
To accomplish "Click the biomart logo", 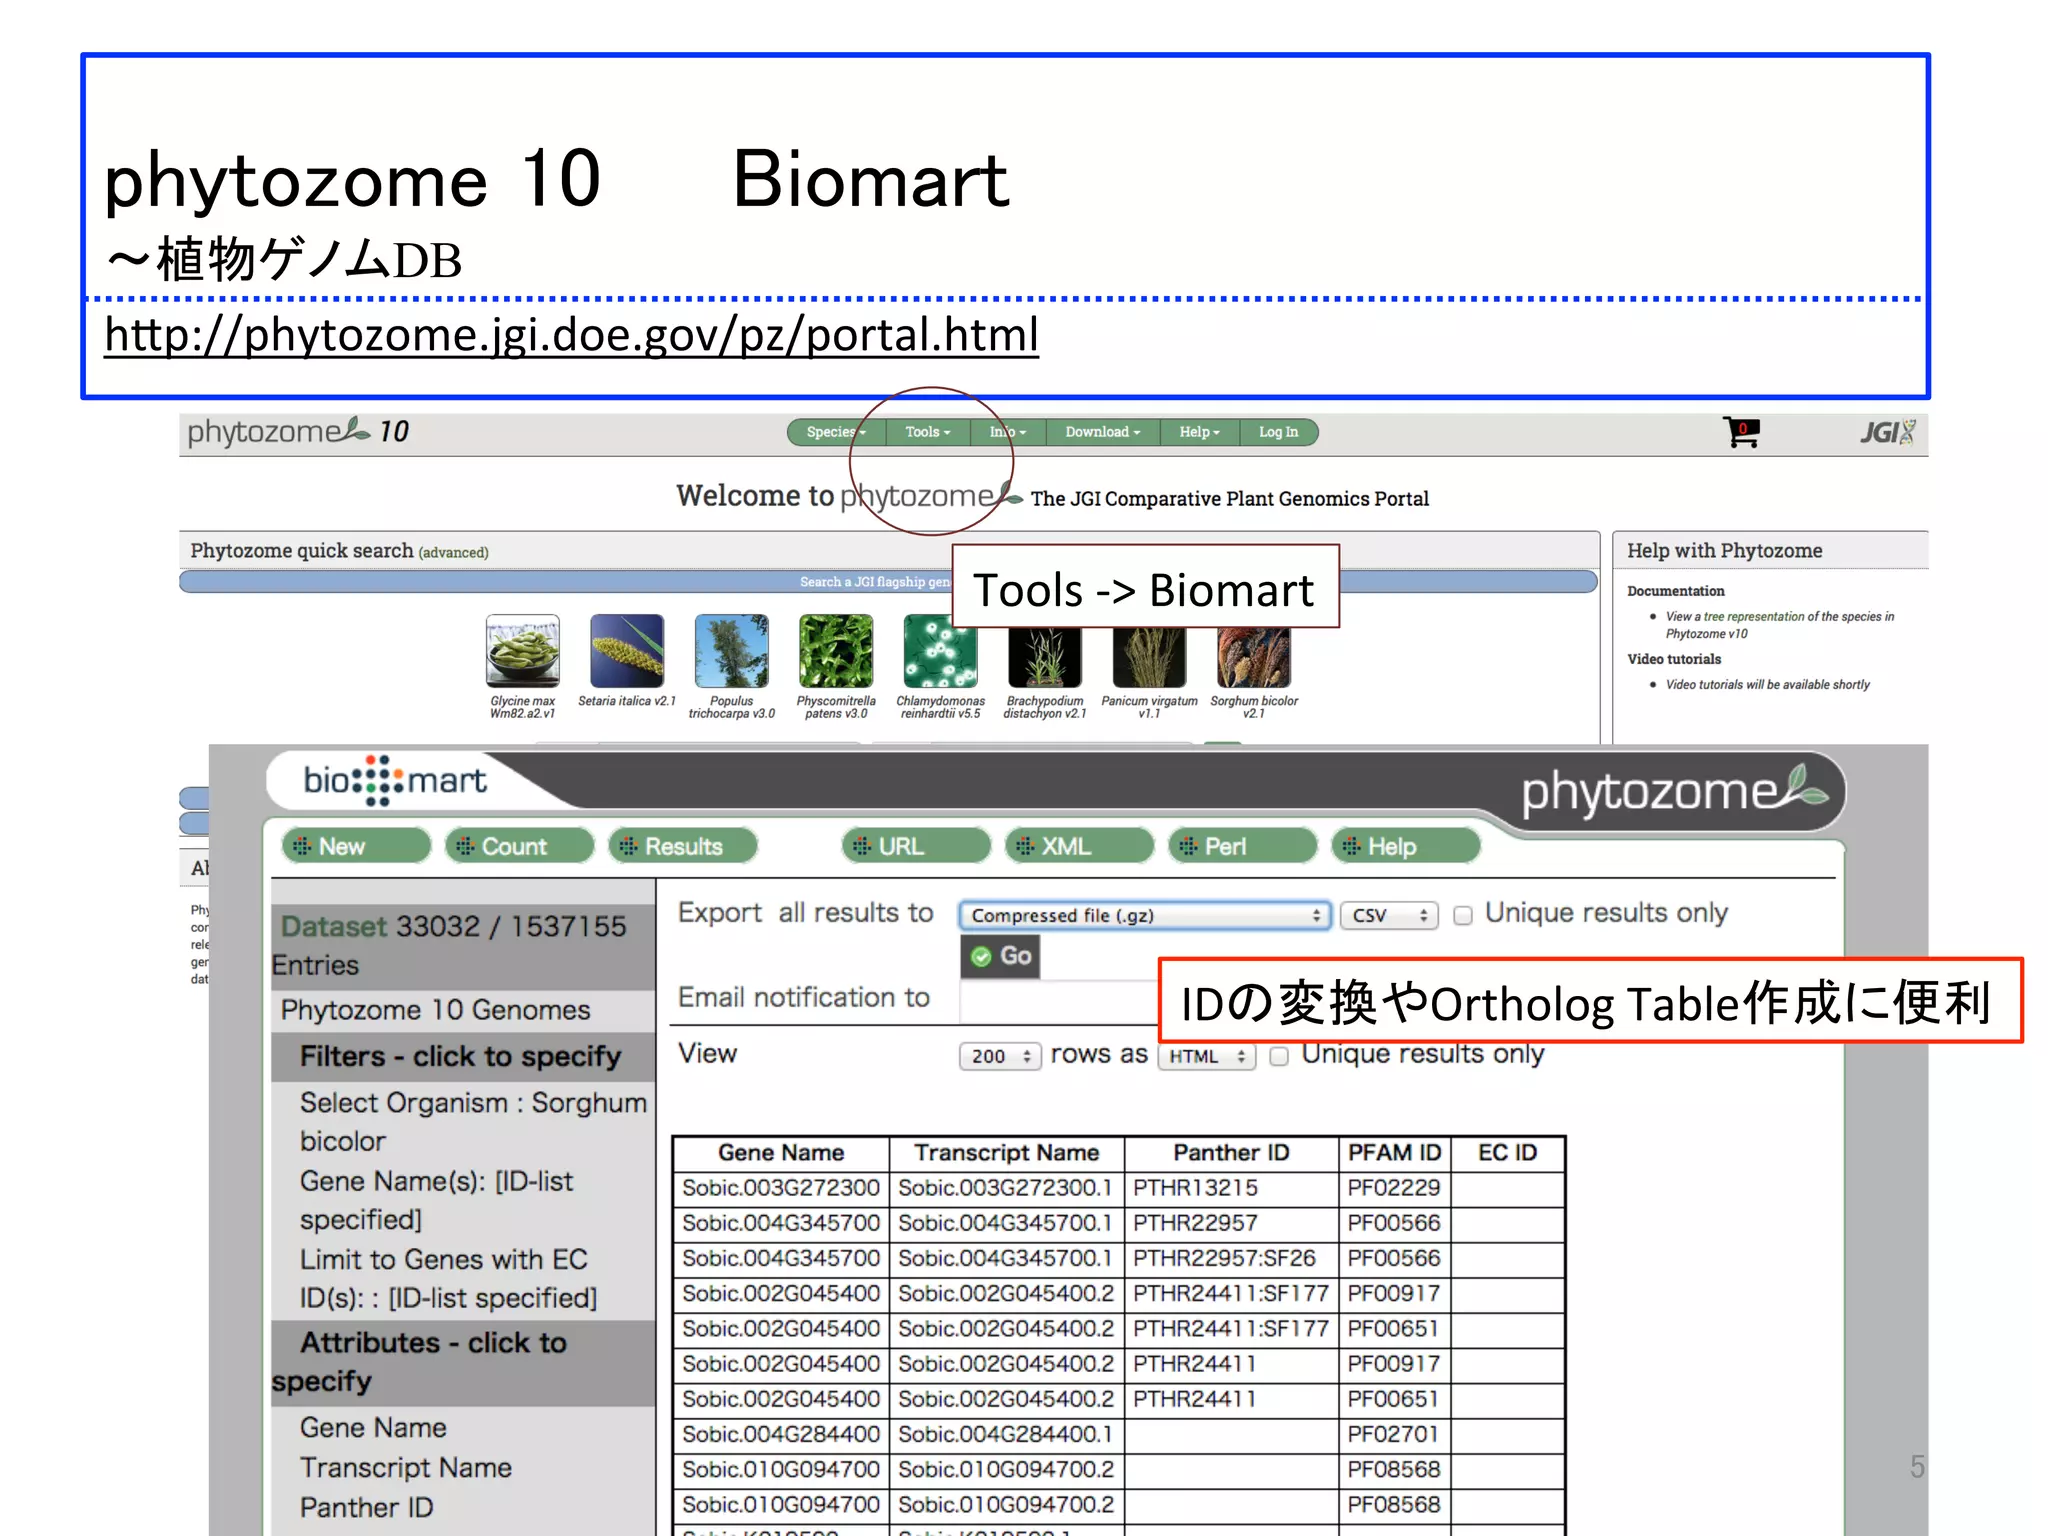I will click(x=395, y=780).
